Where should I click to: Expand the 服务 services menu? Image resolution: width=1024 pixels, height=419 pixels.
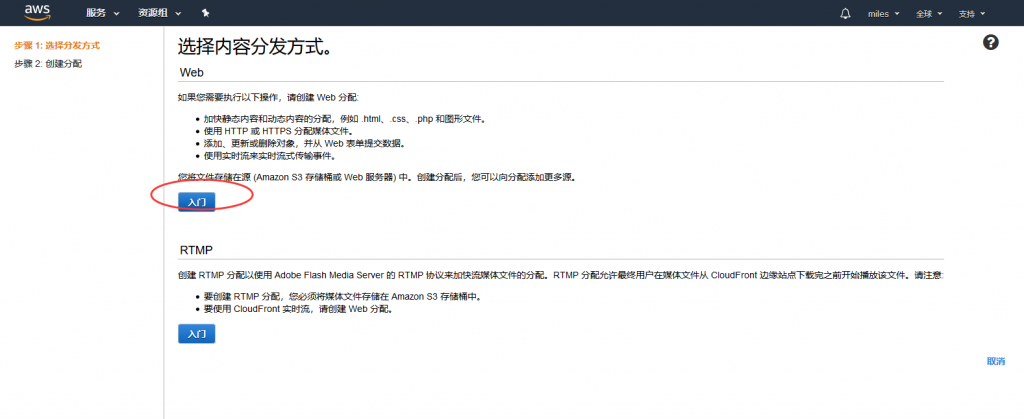(103, 13)
